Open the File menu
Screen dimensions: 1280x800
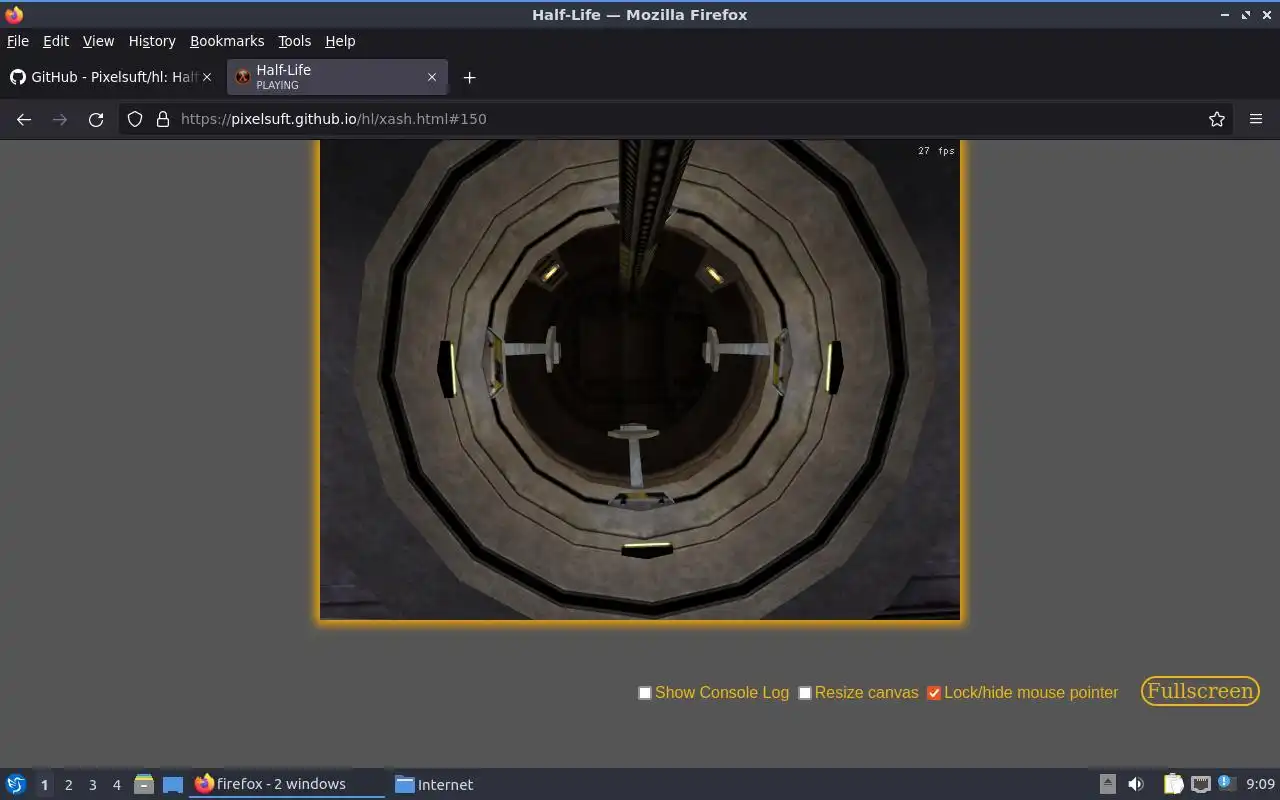(18, 41)
